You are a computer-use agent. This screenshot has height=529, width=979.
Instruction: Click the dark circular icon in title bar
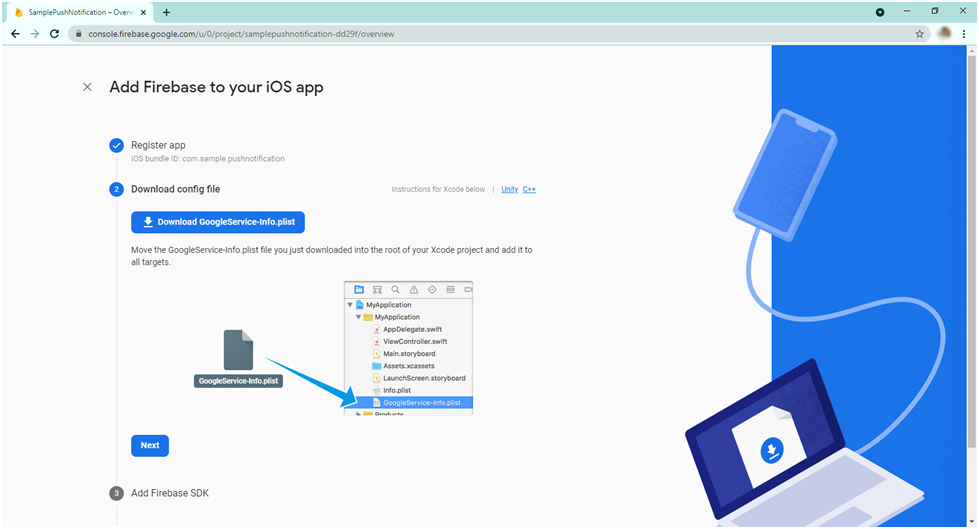[x=880, y=12]
